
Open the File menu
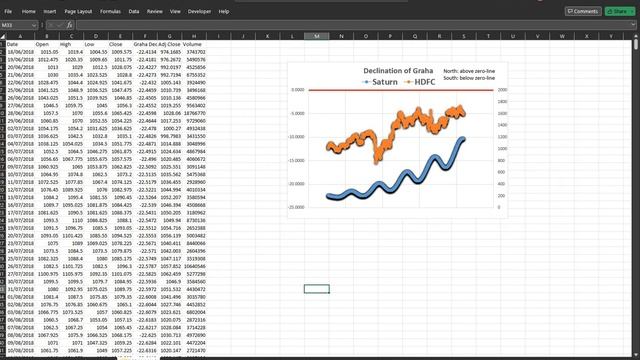coord(8,11)
